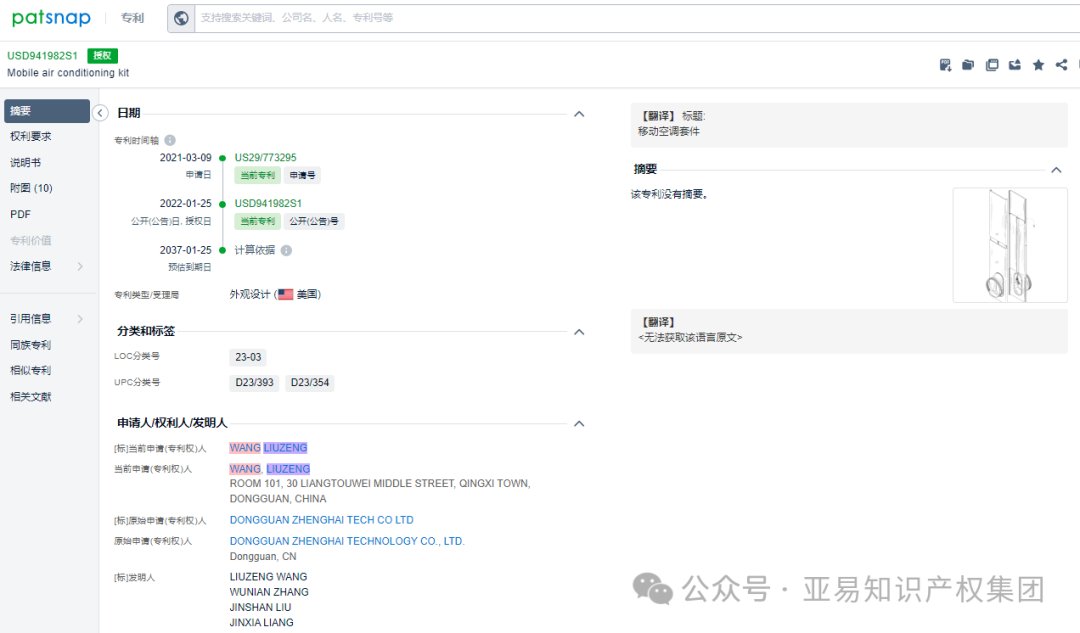Click info icon beside 计算依据
Viewport: 1080px width, 633px height.
tap(287, 251)
